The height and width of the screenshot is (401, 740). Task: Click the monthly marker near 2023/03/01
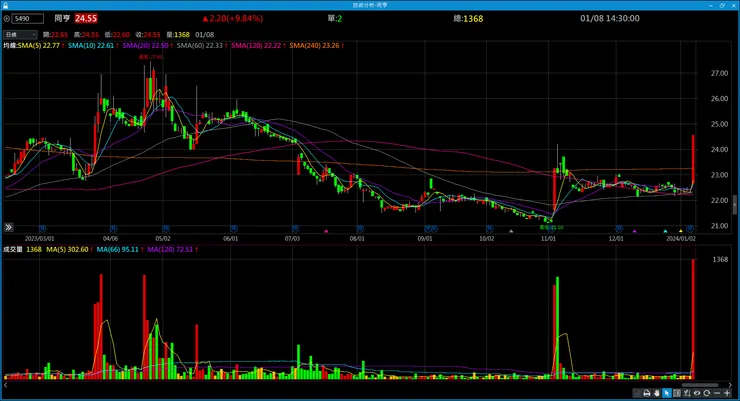click(42, 229)
